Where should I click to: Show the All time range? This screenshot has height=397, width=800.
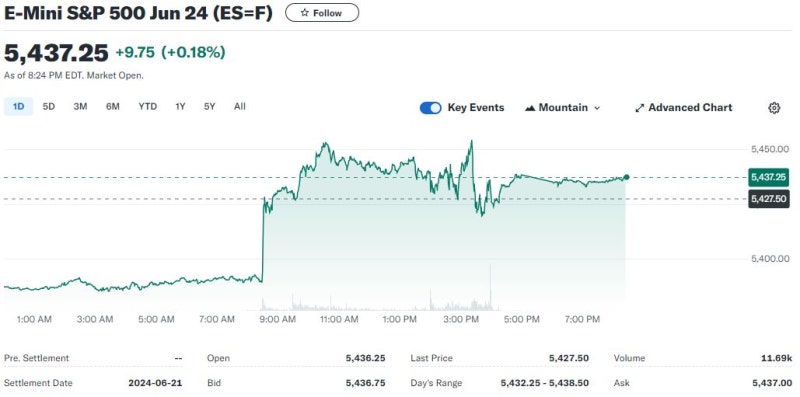[x=240, y=107]
